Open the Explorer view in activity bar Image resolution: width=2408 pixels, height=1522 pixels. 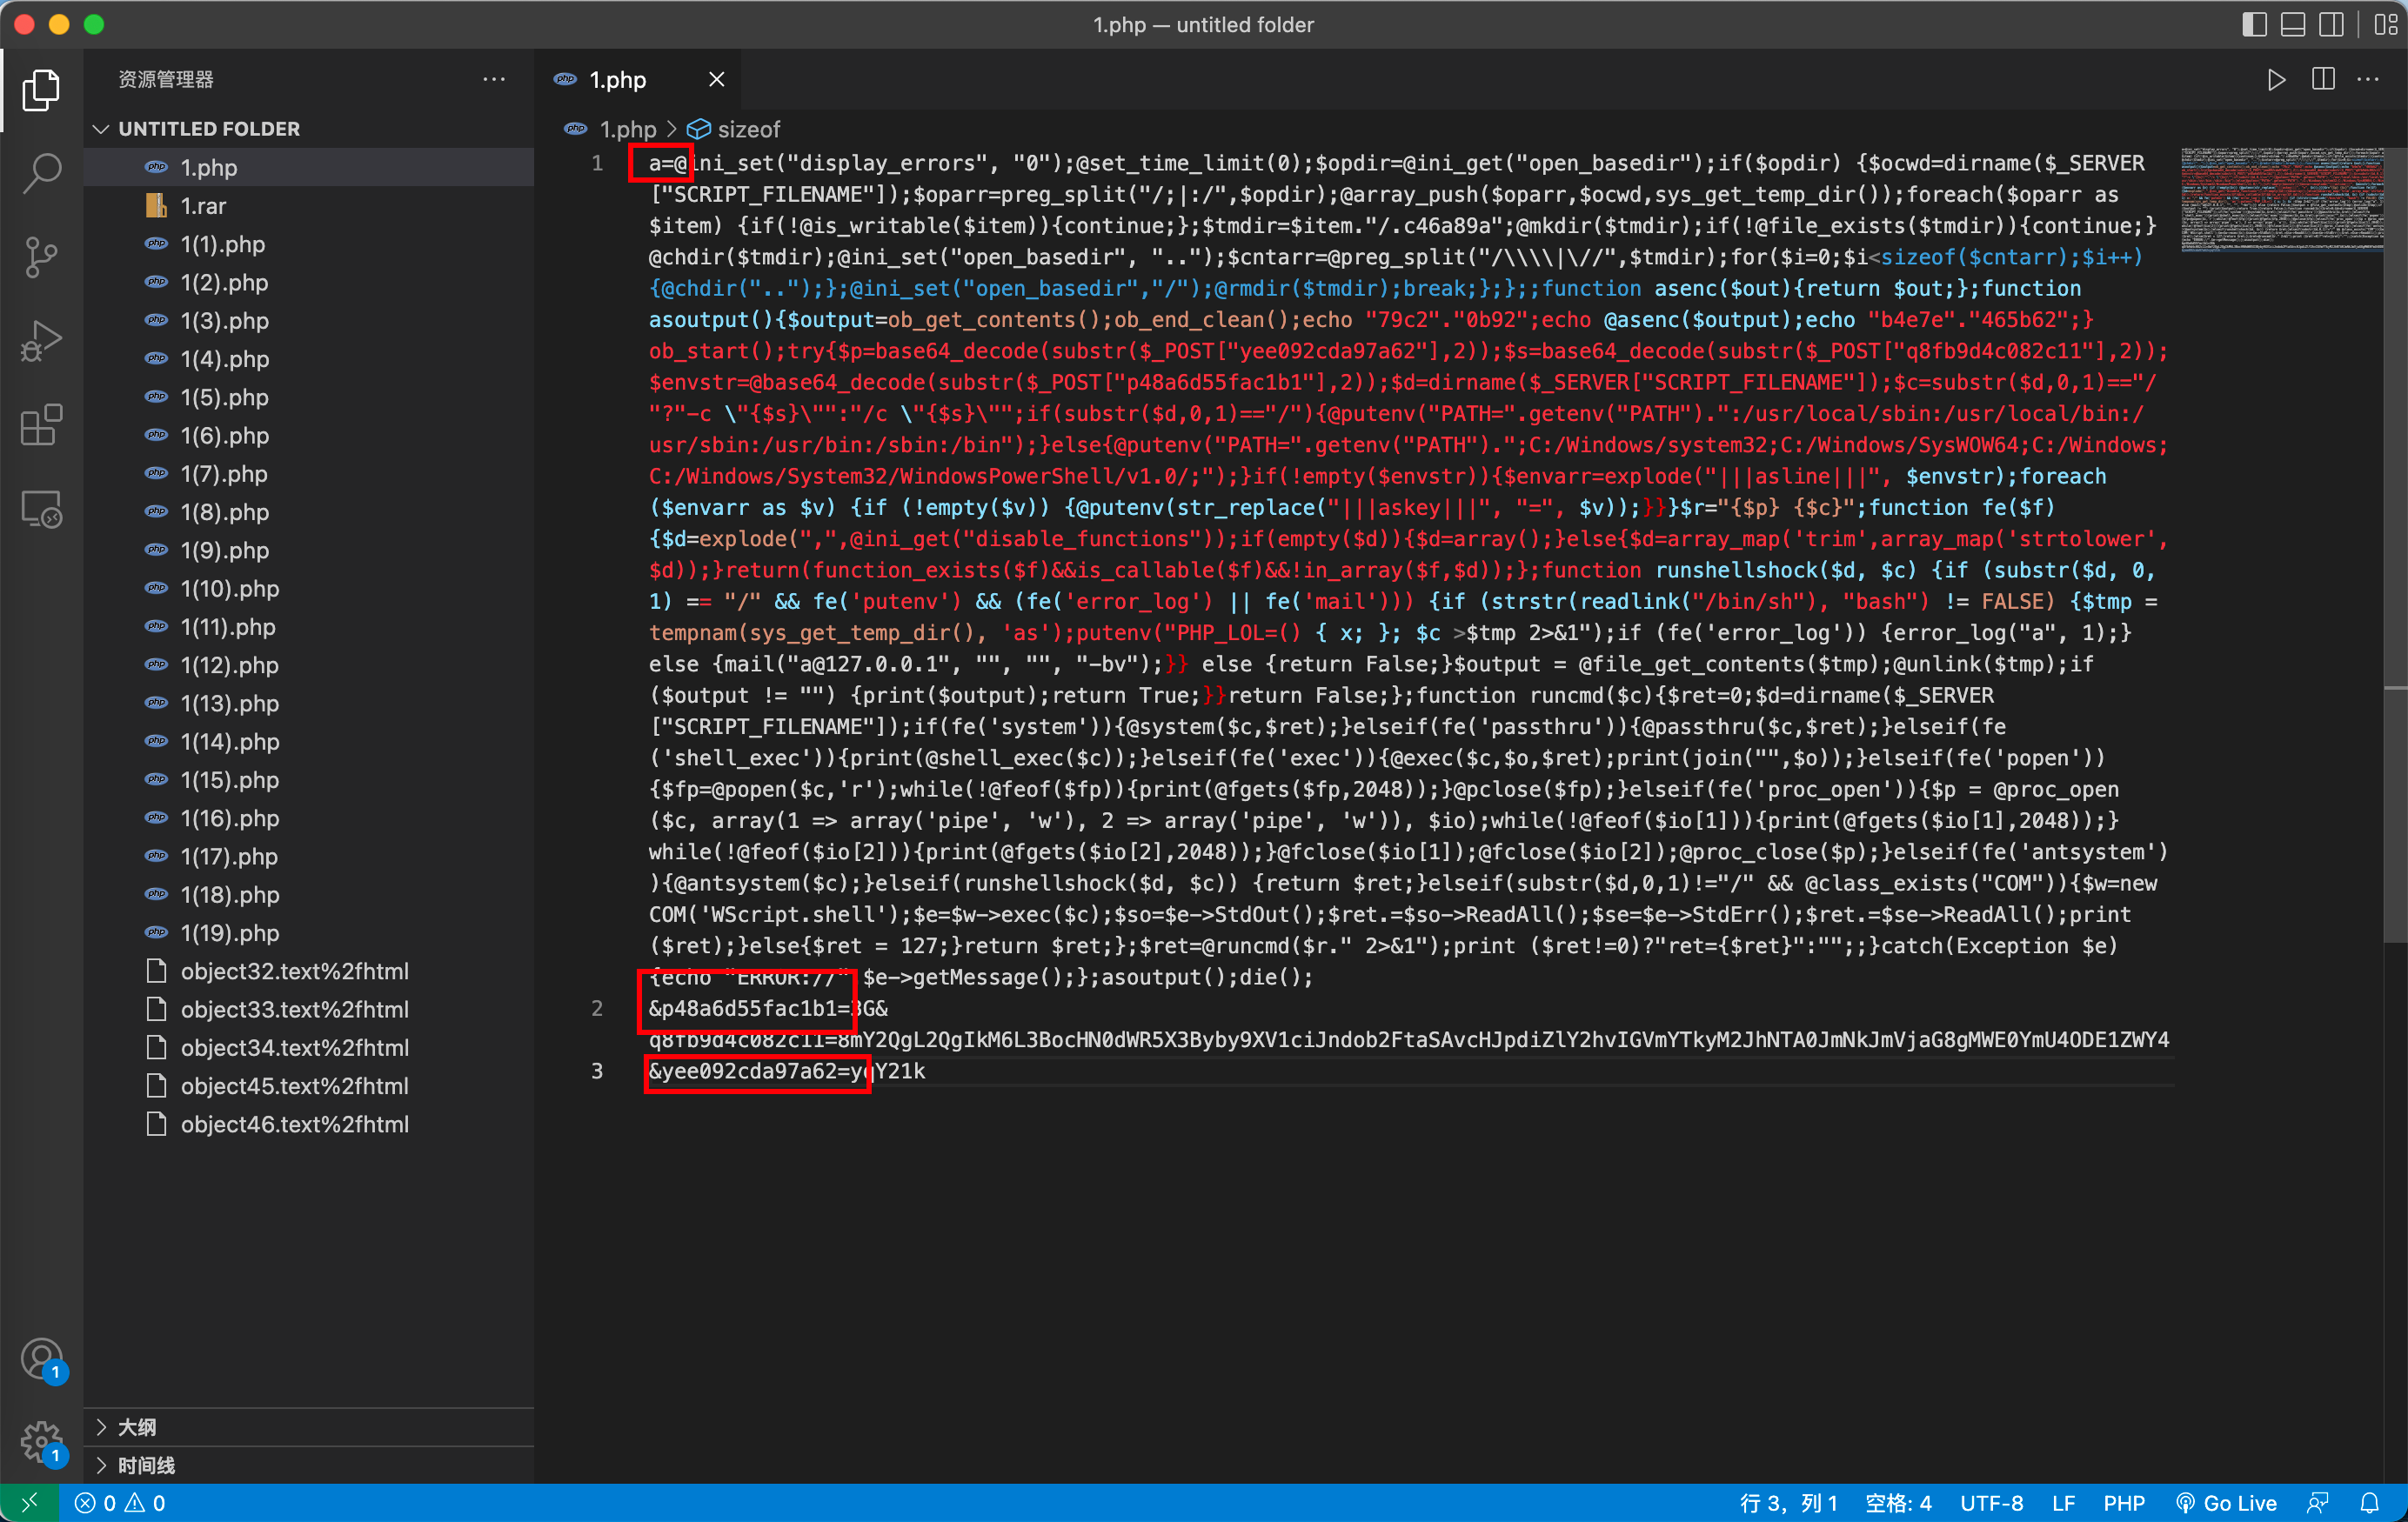coord(41,91)
